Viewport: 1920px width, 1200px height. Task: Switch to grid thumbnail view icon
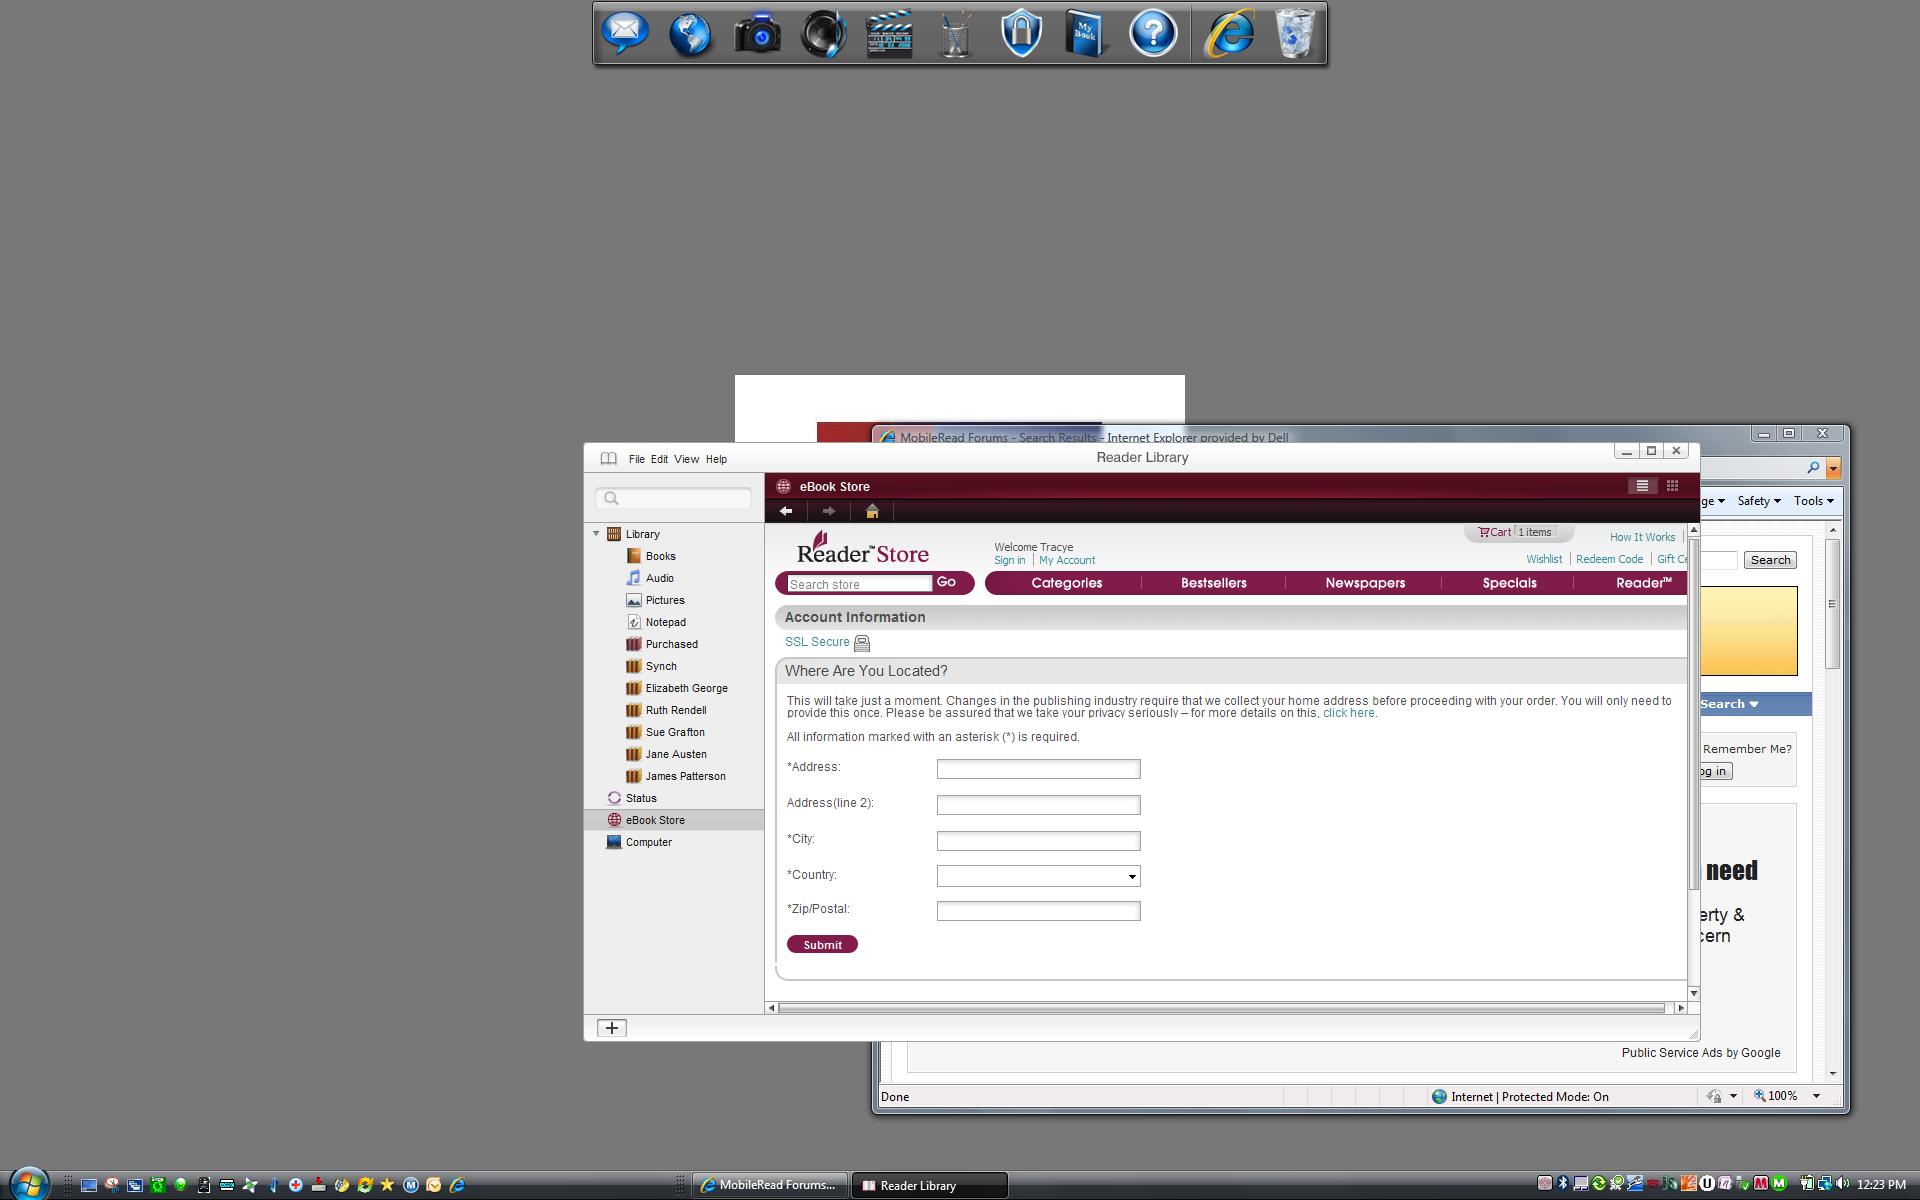coord(1672,486)
